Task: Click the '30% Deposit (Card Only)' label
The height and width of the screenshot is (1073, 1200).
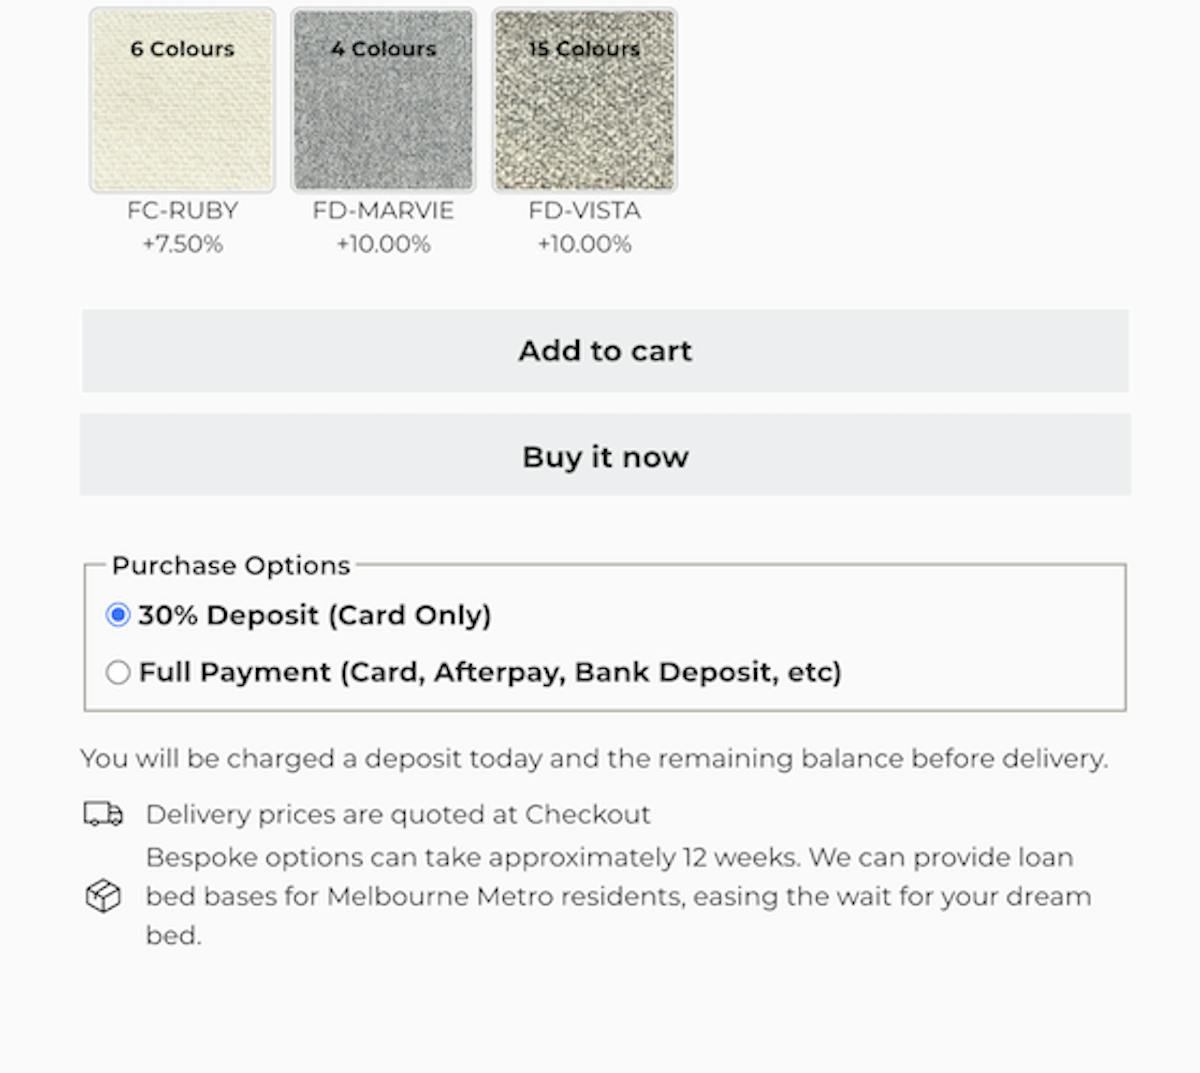Action: [315, 615]
